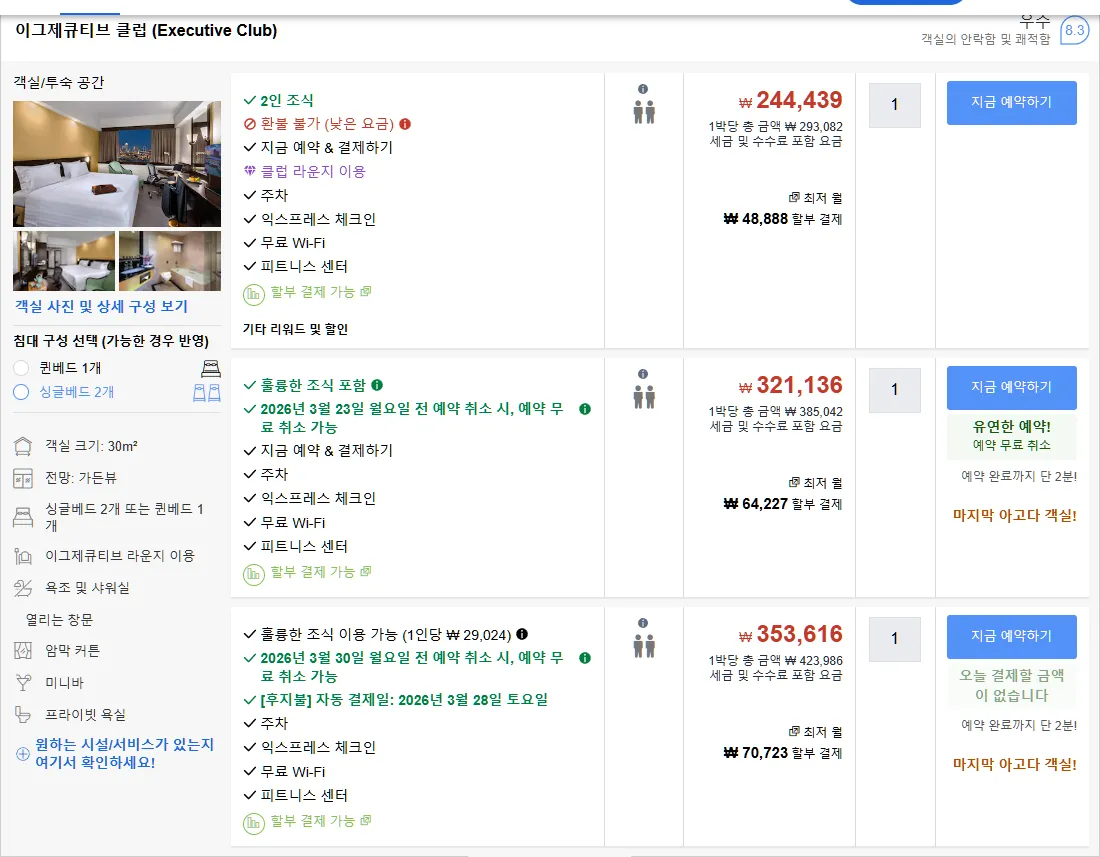The width and height of the screenshot is (1100, 857).
Task: Open the small bathroom thumbnail photo
Action: click(170, 261)
